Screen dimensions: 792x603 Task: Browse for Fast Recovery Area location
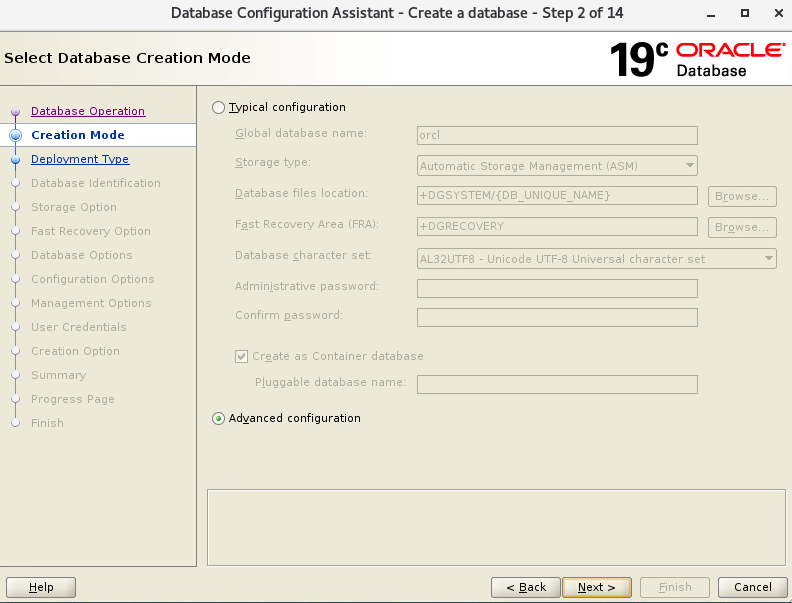(743, 228)
